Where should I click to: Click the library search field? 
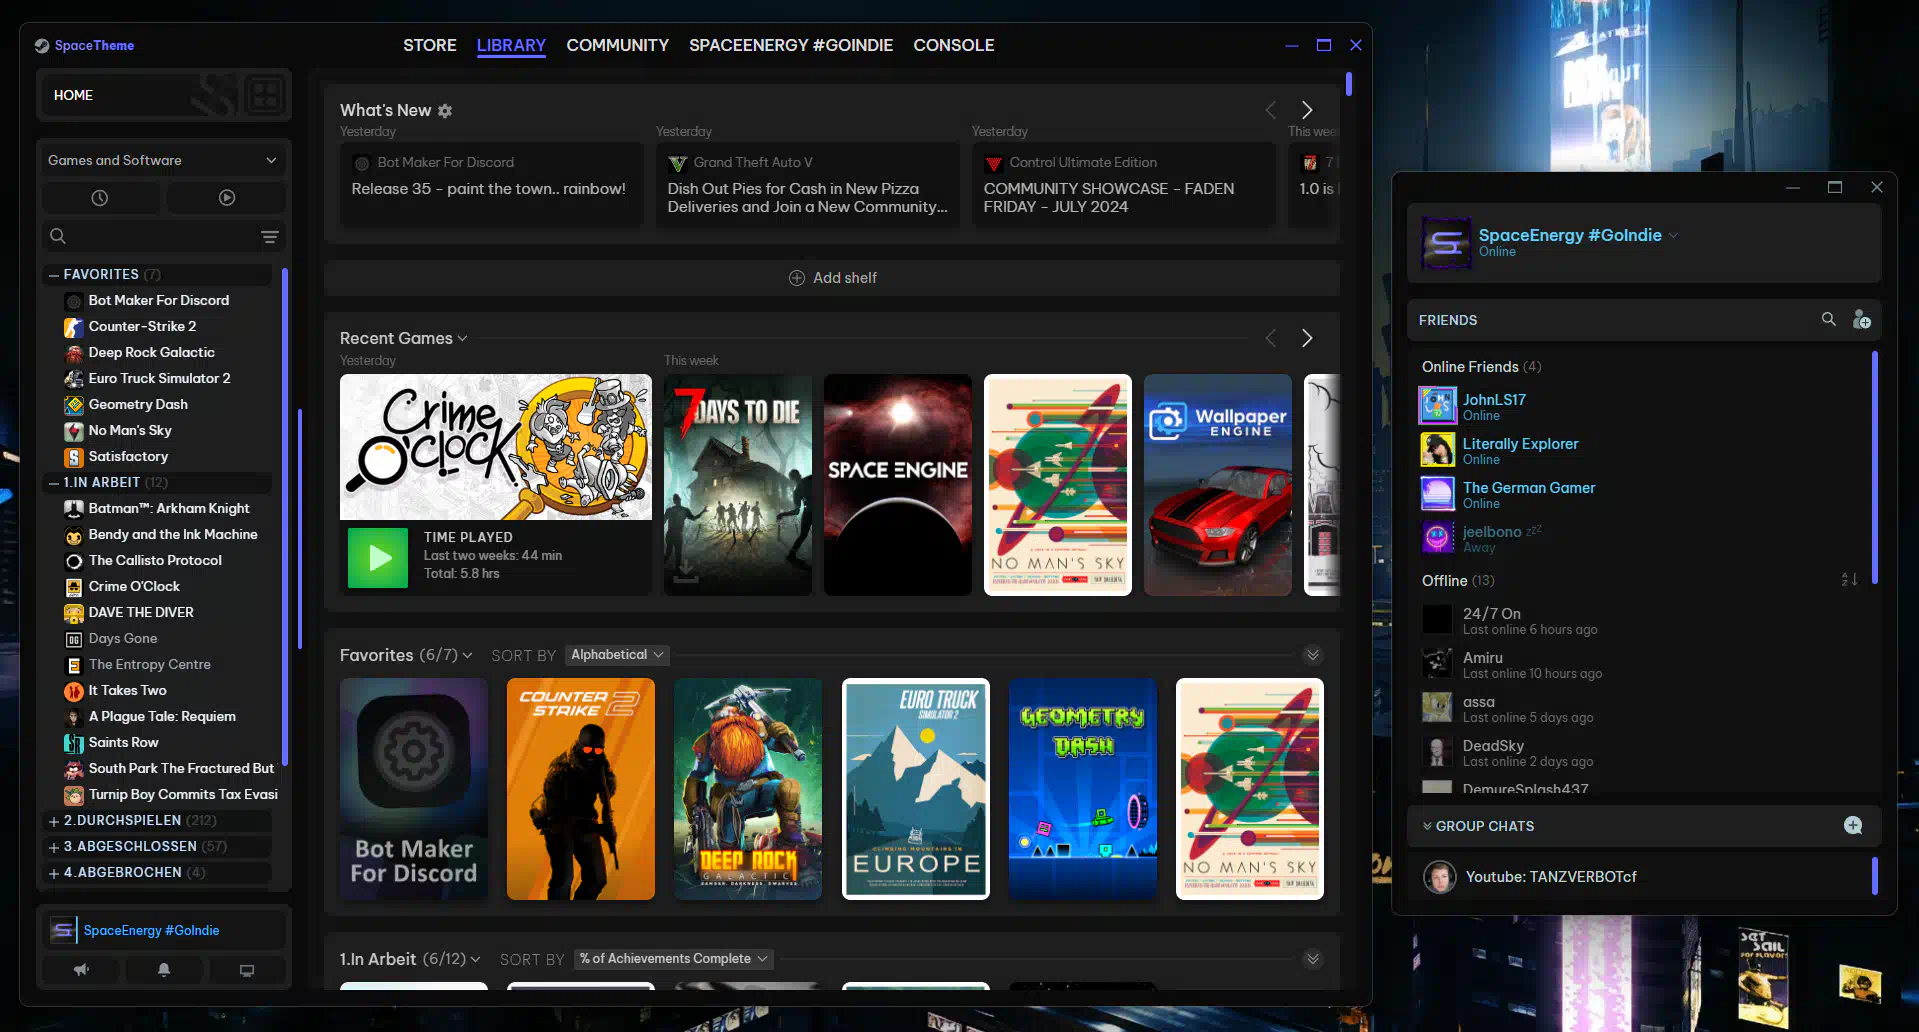coord(163,236)
